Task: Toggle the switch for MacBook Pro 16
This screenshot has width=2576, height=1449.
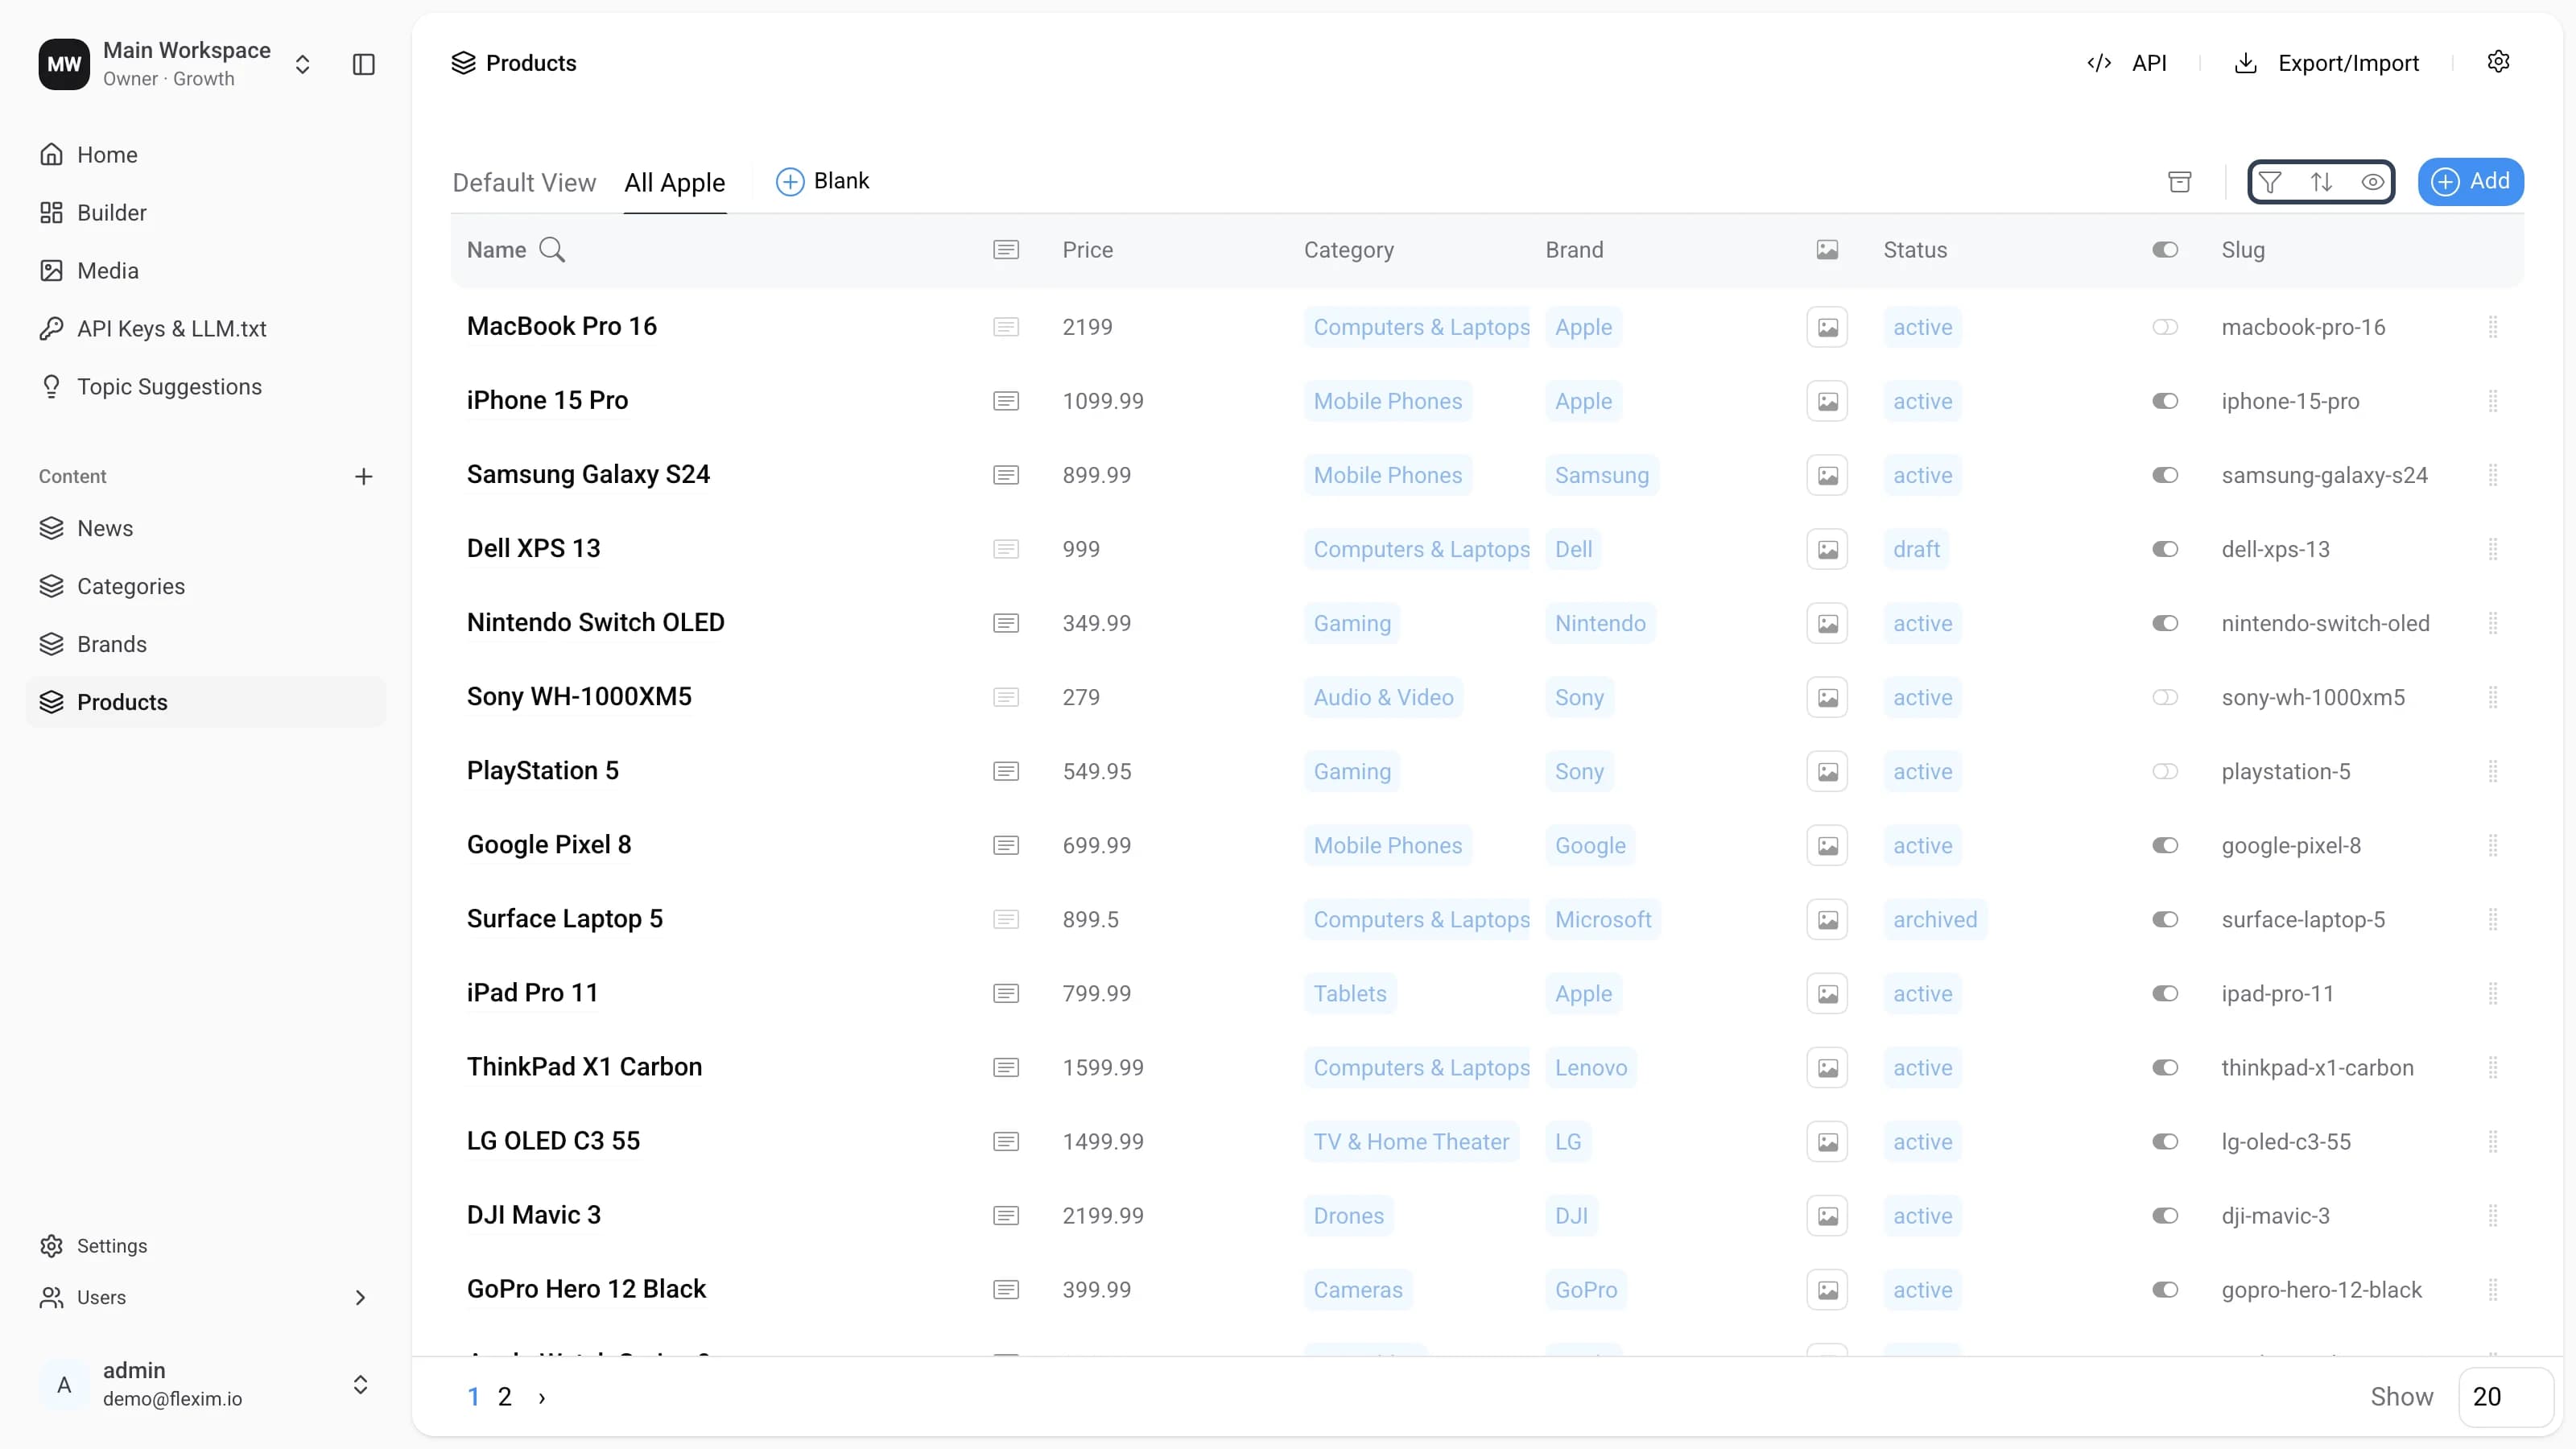Action: tap(2165, 327)
